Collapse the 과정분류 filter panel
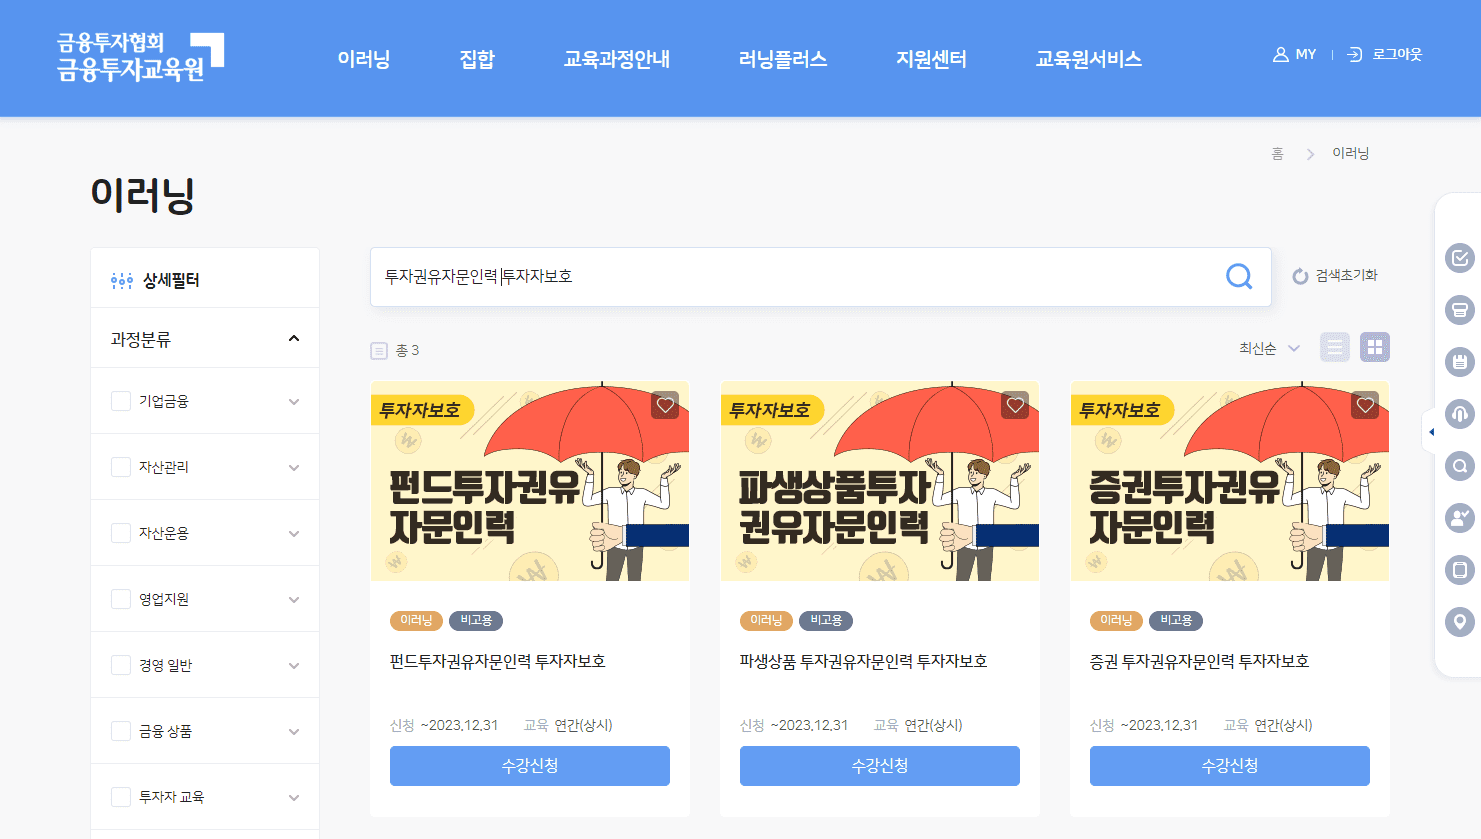 click(x=293, y=337)
